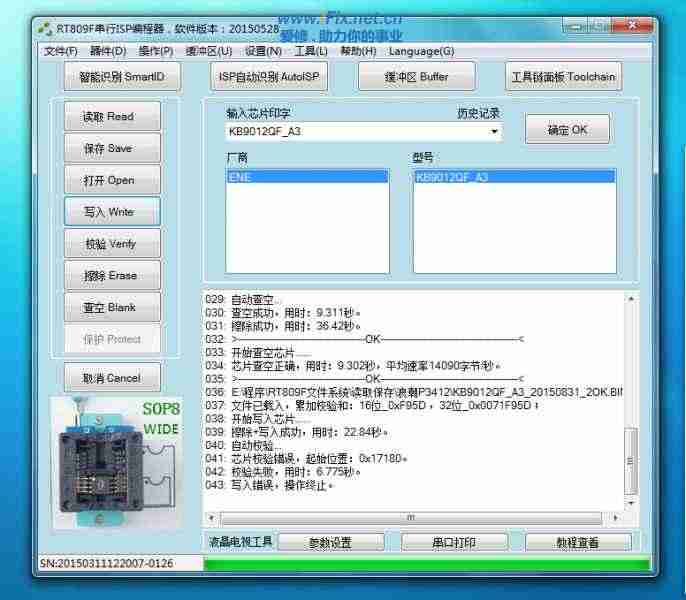The width and height of the screenshot is (686, 600).
Task: Open the 帮助(H) menu
Action: pyautogui.click(x=358, y=51)
